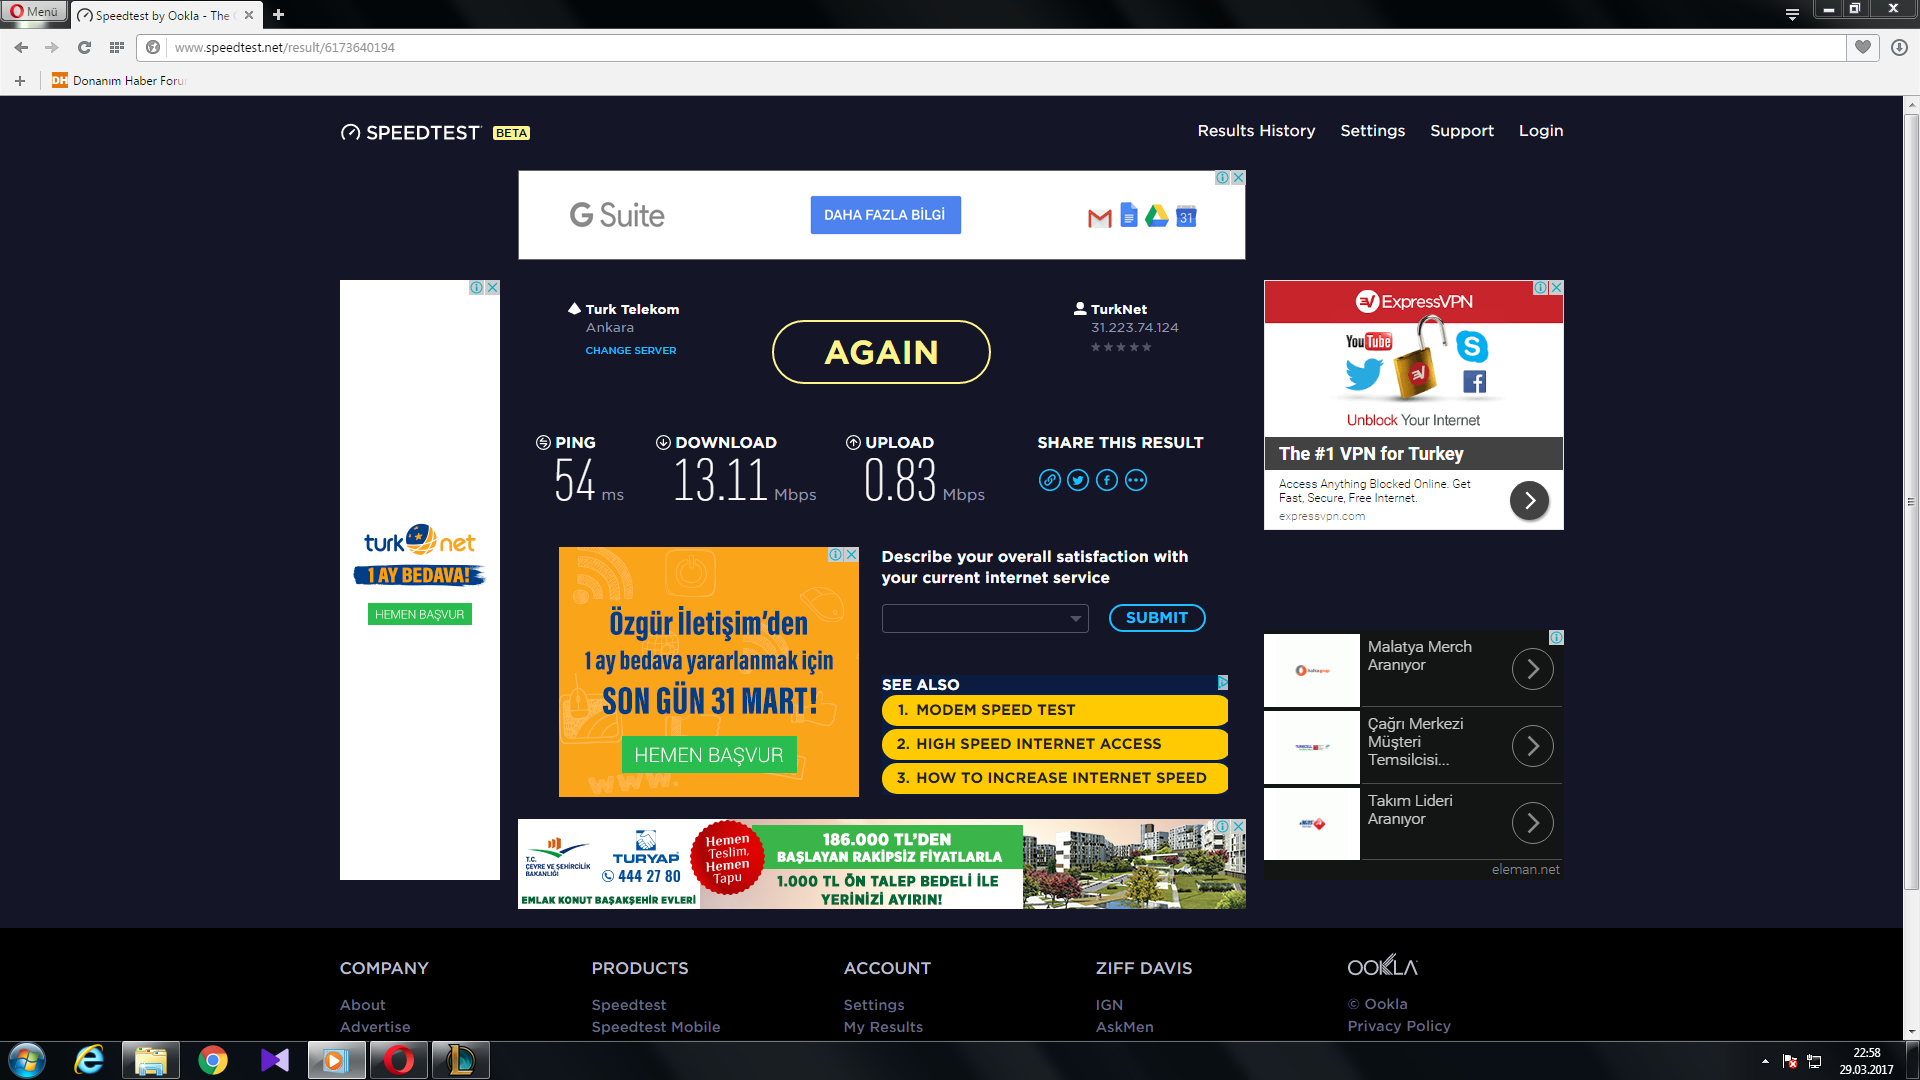Open the satisfaction rating dropdown
Screen dimensions: 1920x1080
[985, 618]
